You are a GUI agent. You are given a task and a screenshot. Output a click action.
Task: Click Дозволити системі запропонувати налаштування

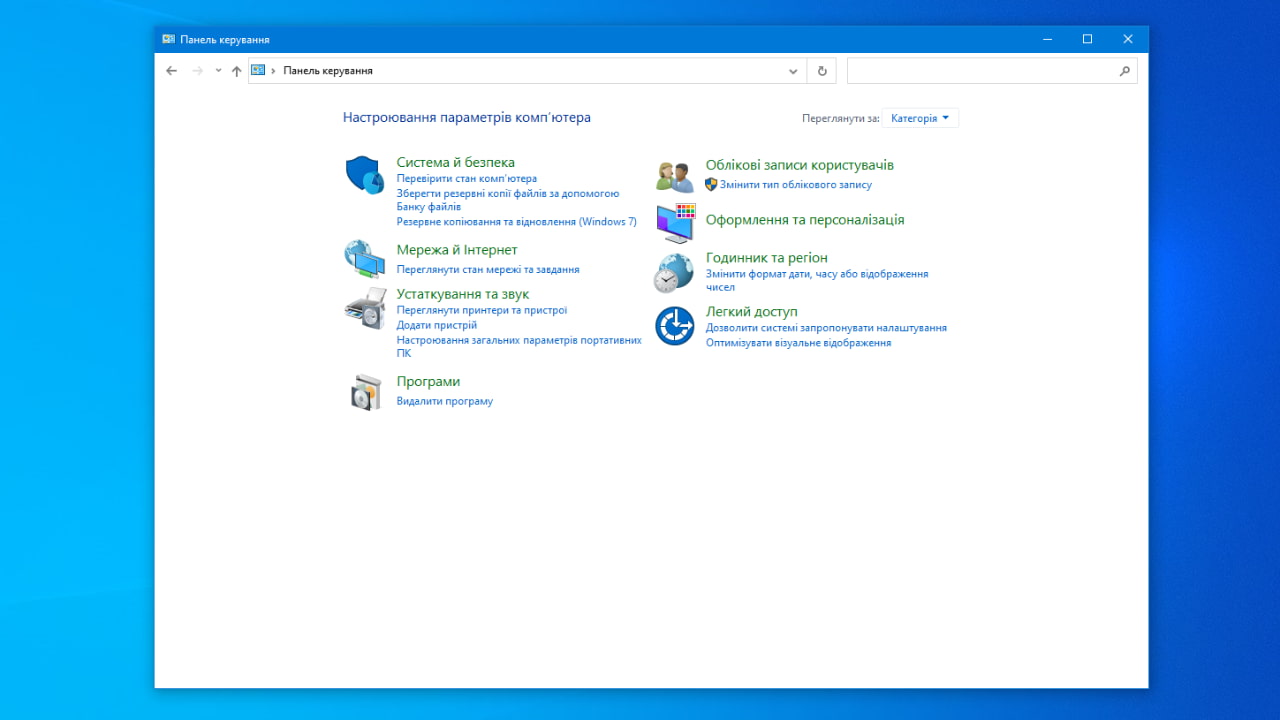826,328
